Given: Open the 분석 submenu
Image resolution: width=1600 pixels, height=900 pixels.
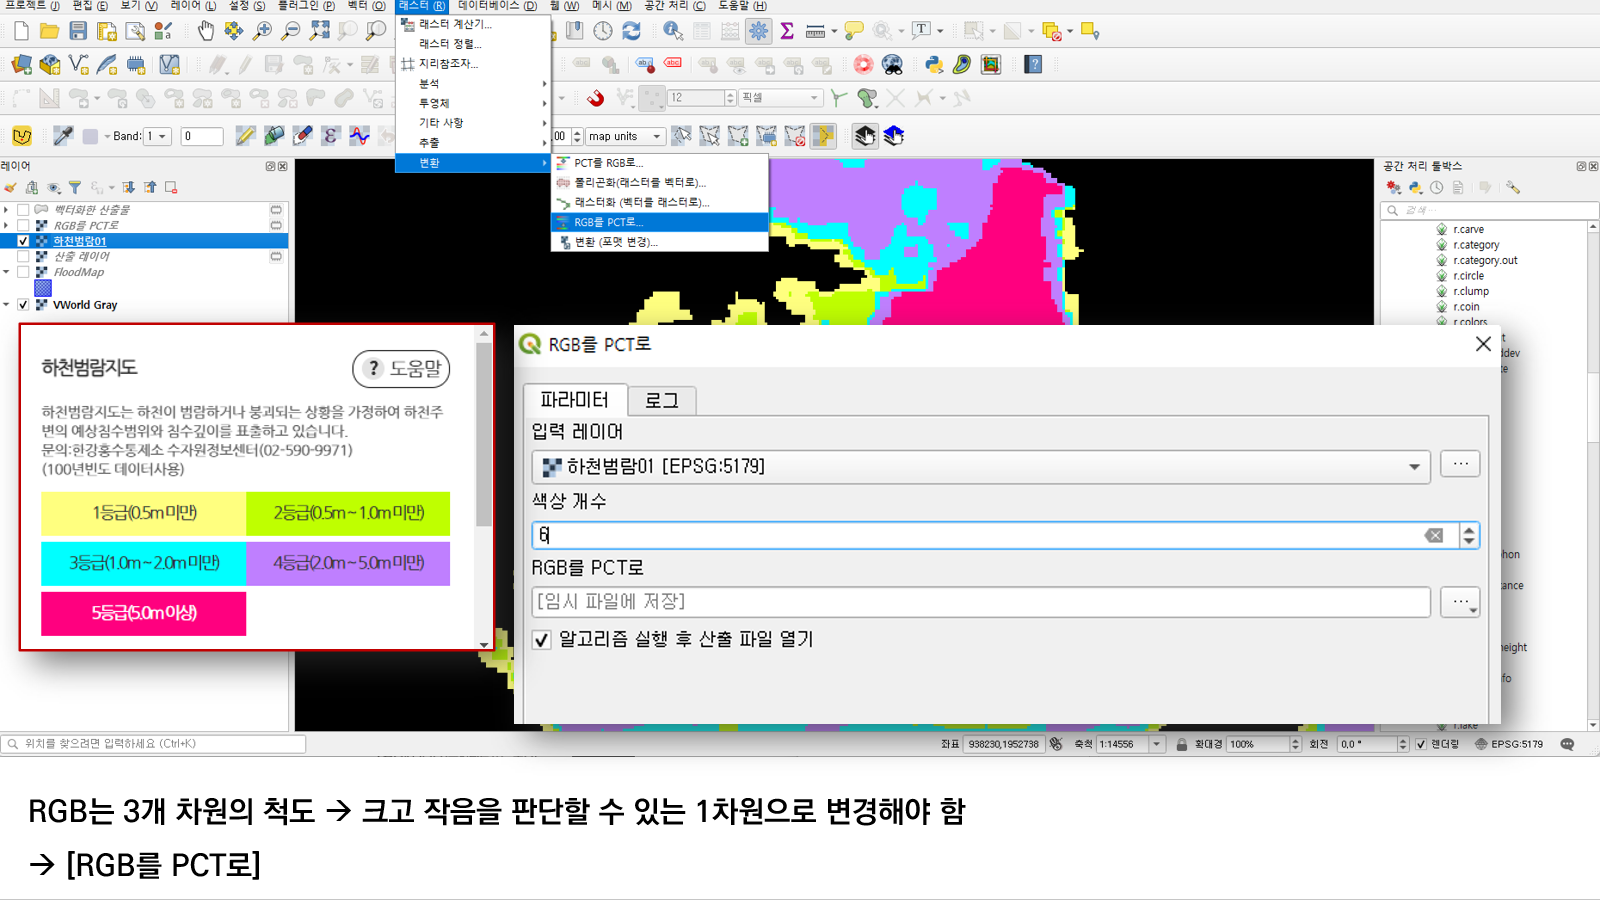Looking at the screenshot, I should coord(473,83).
